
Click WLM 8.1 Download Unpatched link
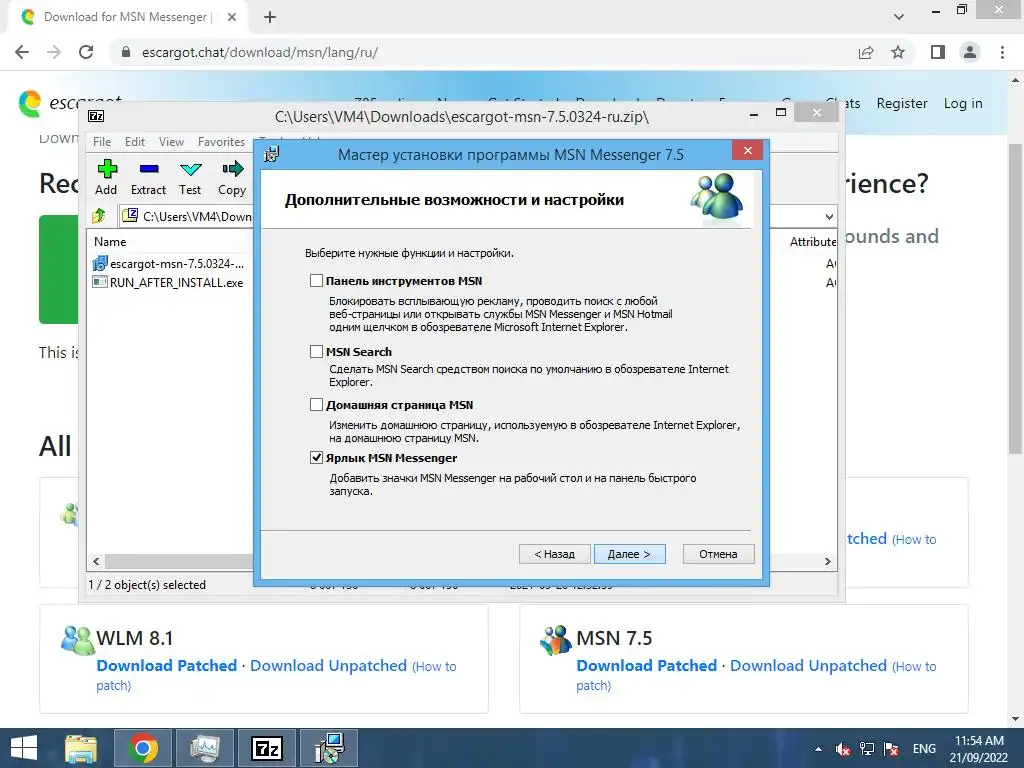[x=328, y=665]
